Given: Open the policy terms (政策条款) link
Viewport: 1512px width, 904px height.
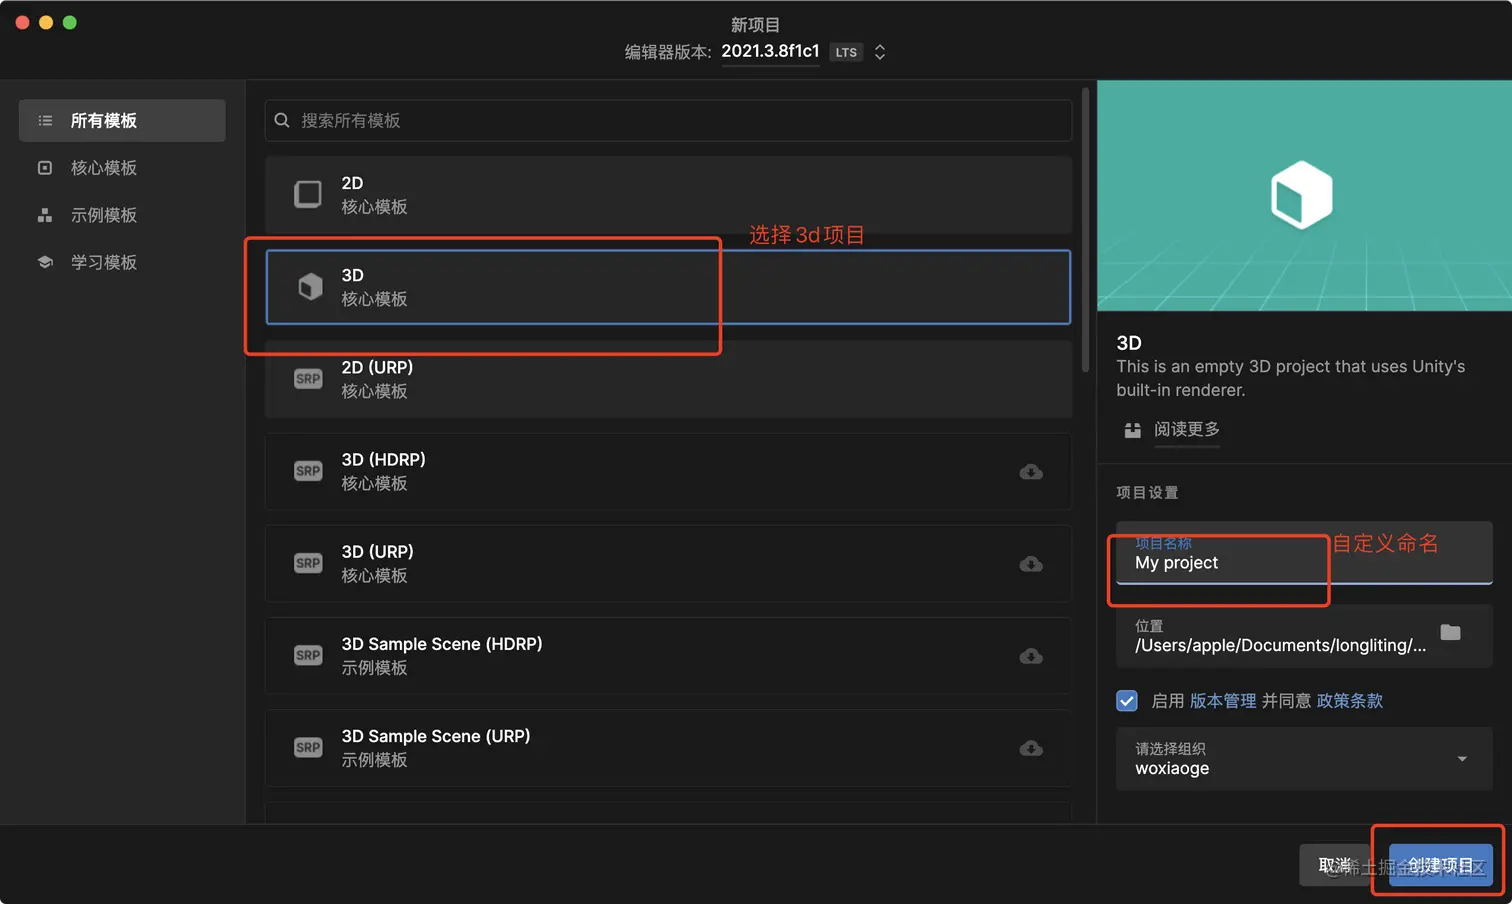Looking at the screenshot, I should click(x=1350, y=701).
